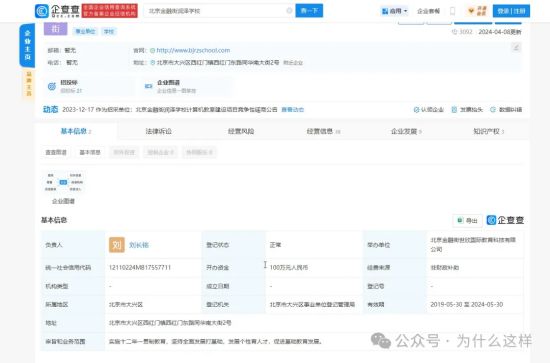Select credit code 12110224MB17557711
550x363 pixels.
point(140,268)
